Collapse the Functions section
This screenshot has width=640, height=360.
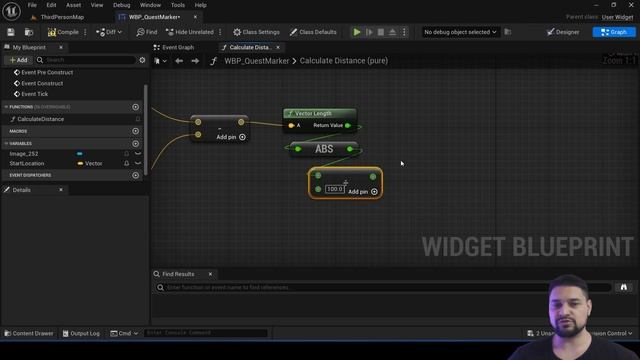click(6, 107)
